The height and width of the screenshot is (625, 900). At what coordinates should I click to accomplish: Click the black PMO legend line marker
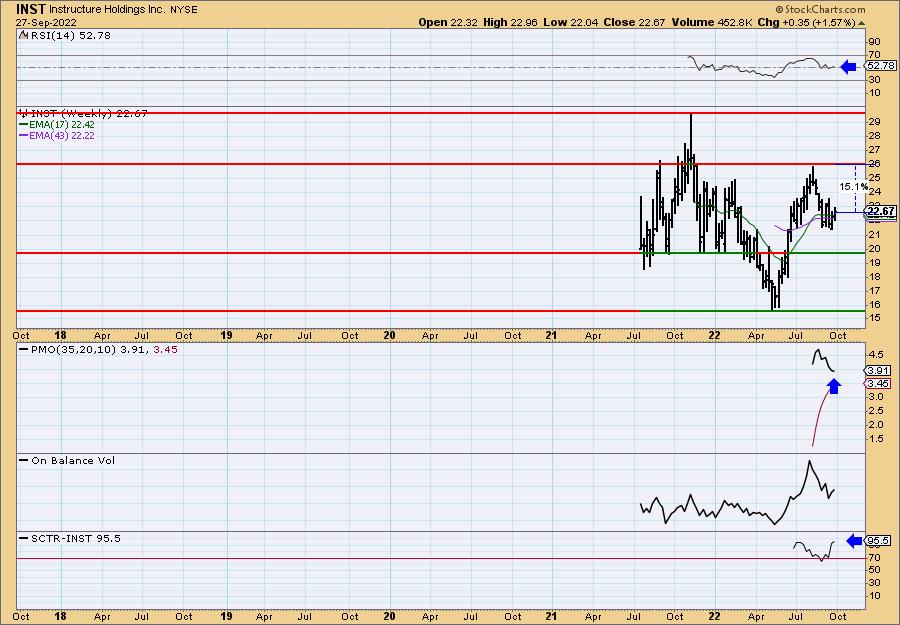[x=24, y=350]
